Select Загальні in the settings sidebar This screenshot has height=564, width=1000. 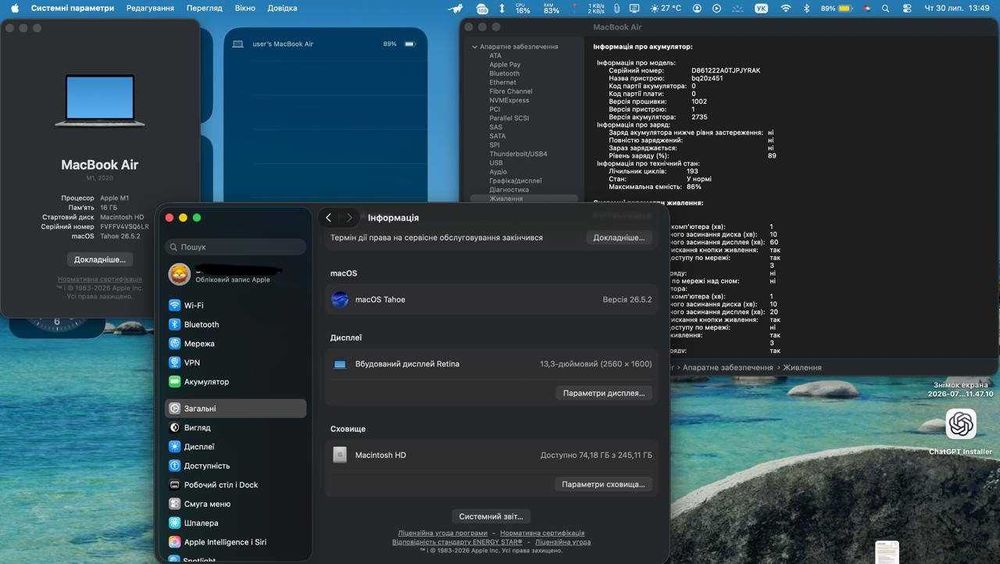[x=235, y=408]
